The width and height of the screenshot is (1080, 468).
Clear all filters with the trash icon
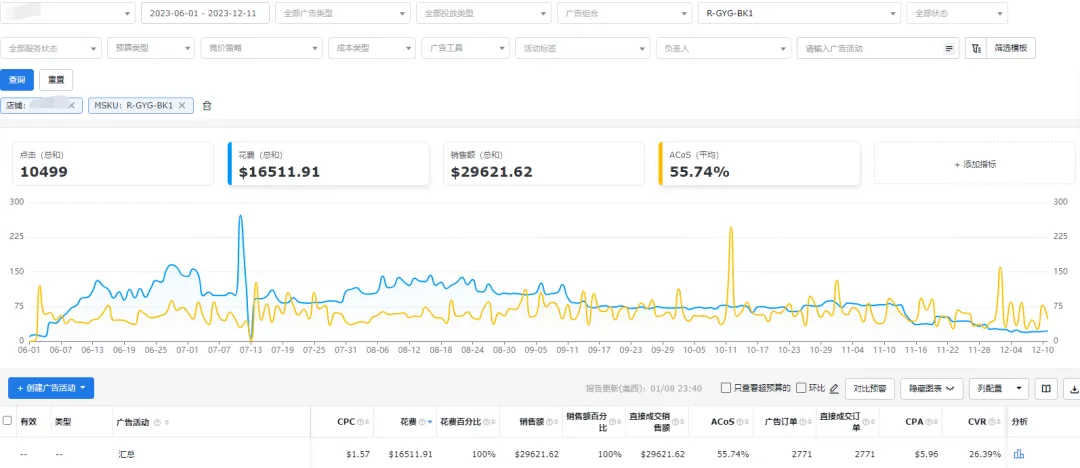pos(207,105)
